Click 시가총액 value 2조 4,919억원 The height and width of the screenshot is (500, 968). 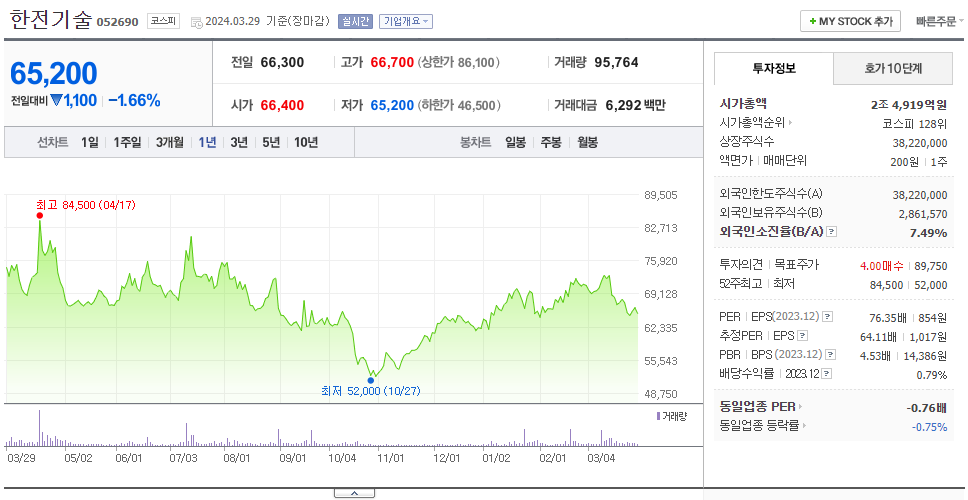pos(909,105)
